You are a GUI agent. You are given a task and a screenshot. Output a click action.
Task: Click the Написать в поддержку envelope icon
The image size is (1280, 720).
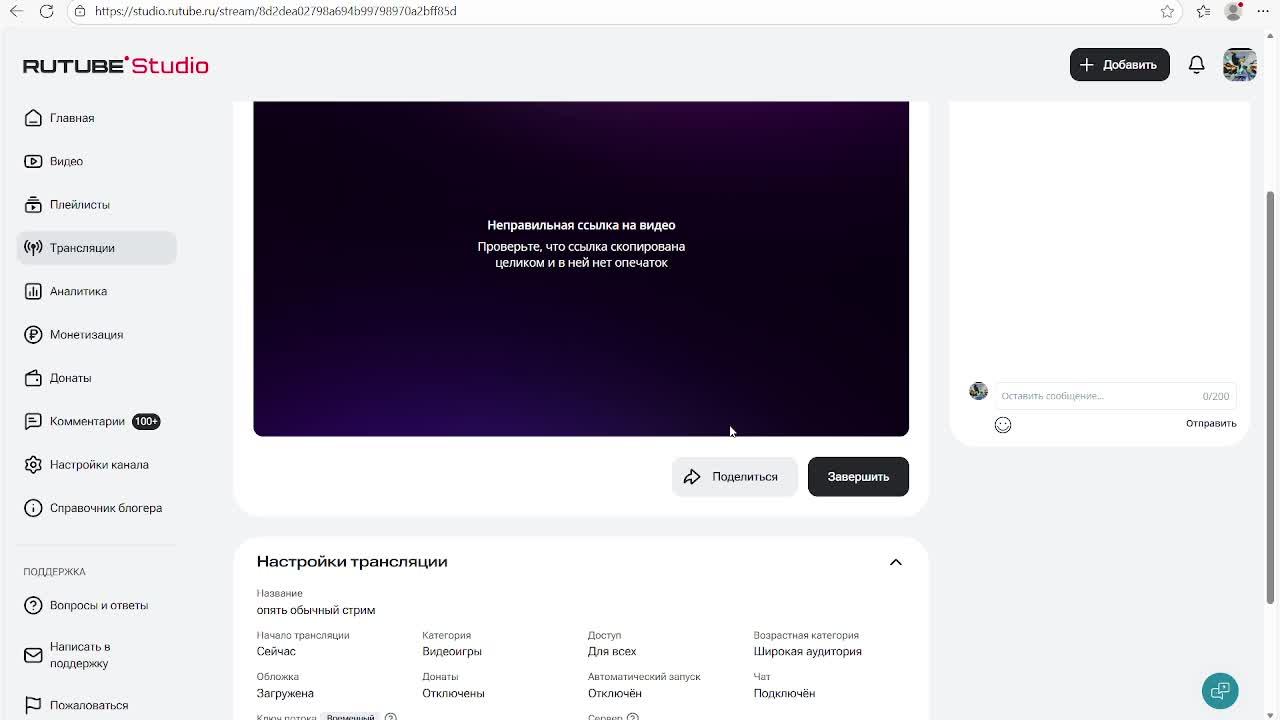(x=33, y=655)
